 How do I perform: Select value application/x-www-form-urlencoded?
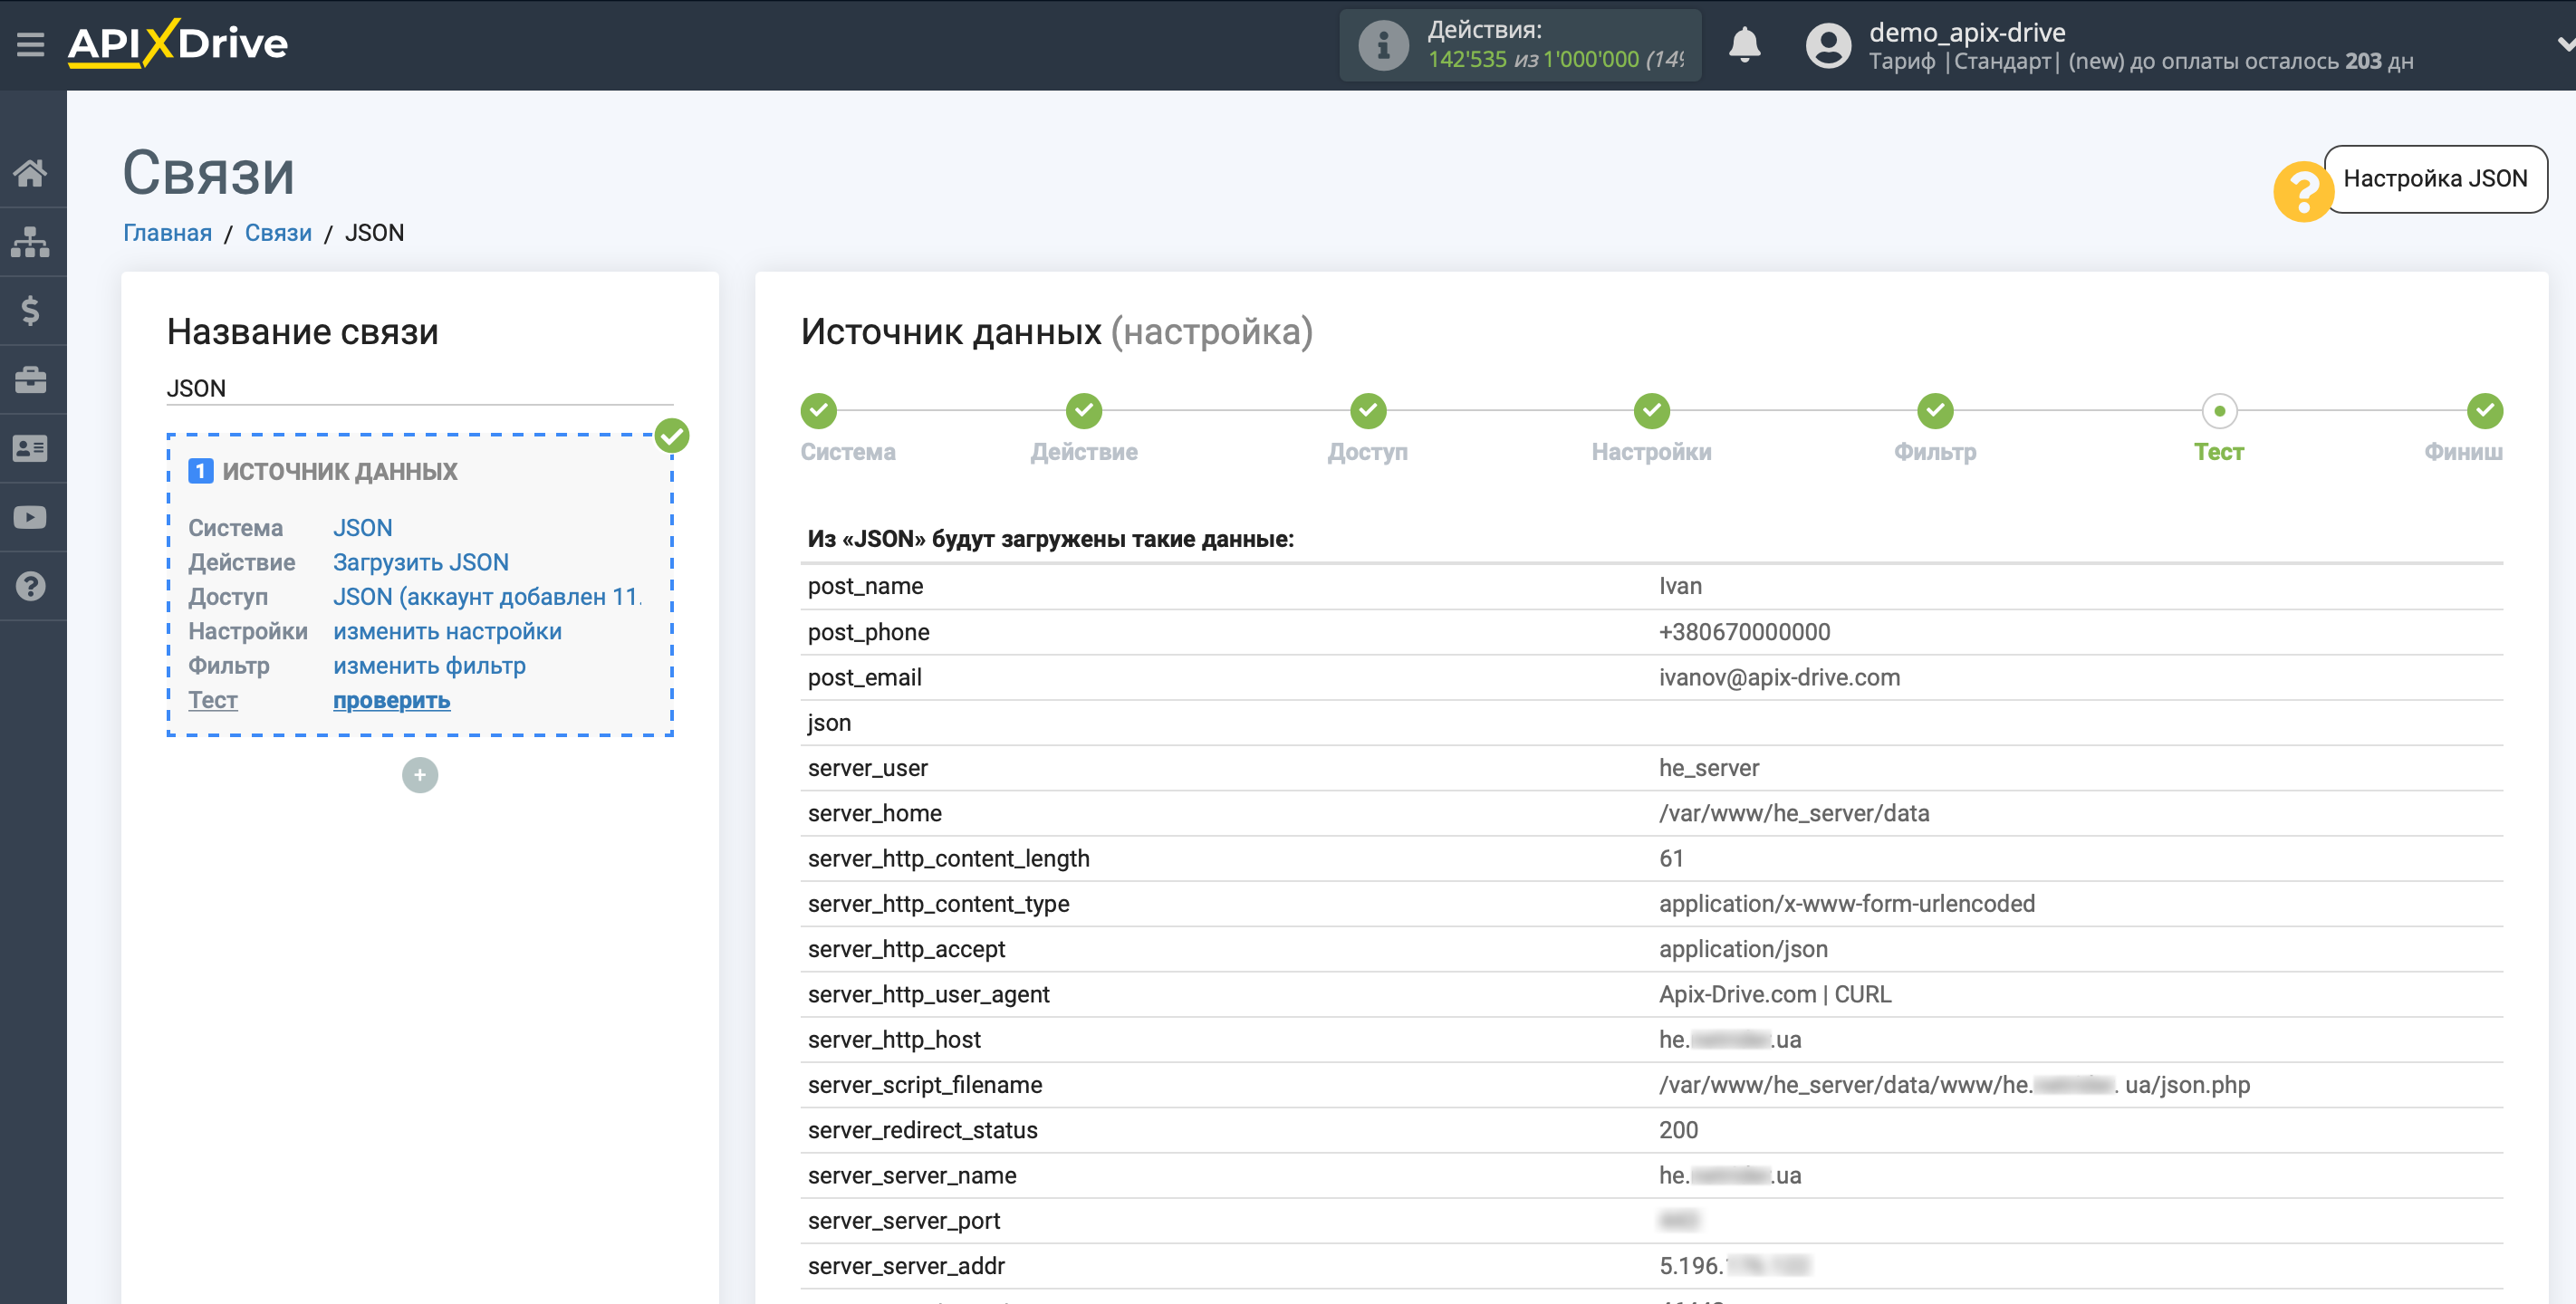(x=1846, y=904)
